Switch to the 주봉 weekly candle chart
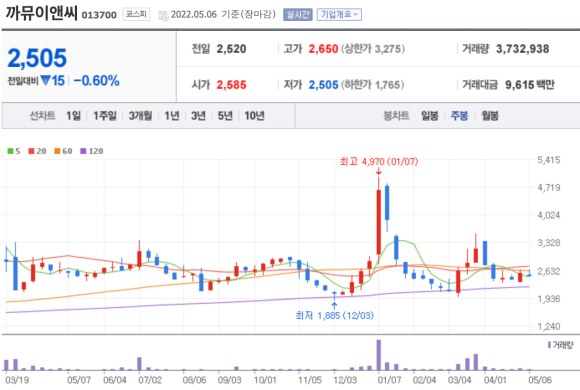Image resolution: width=580 pixels, height=390 pixels. (x=459, y=116)
